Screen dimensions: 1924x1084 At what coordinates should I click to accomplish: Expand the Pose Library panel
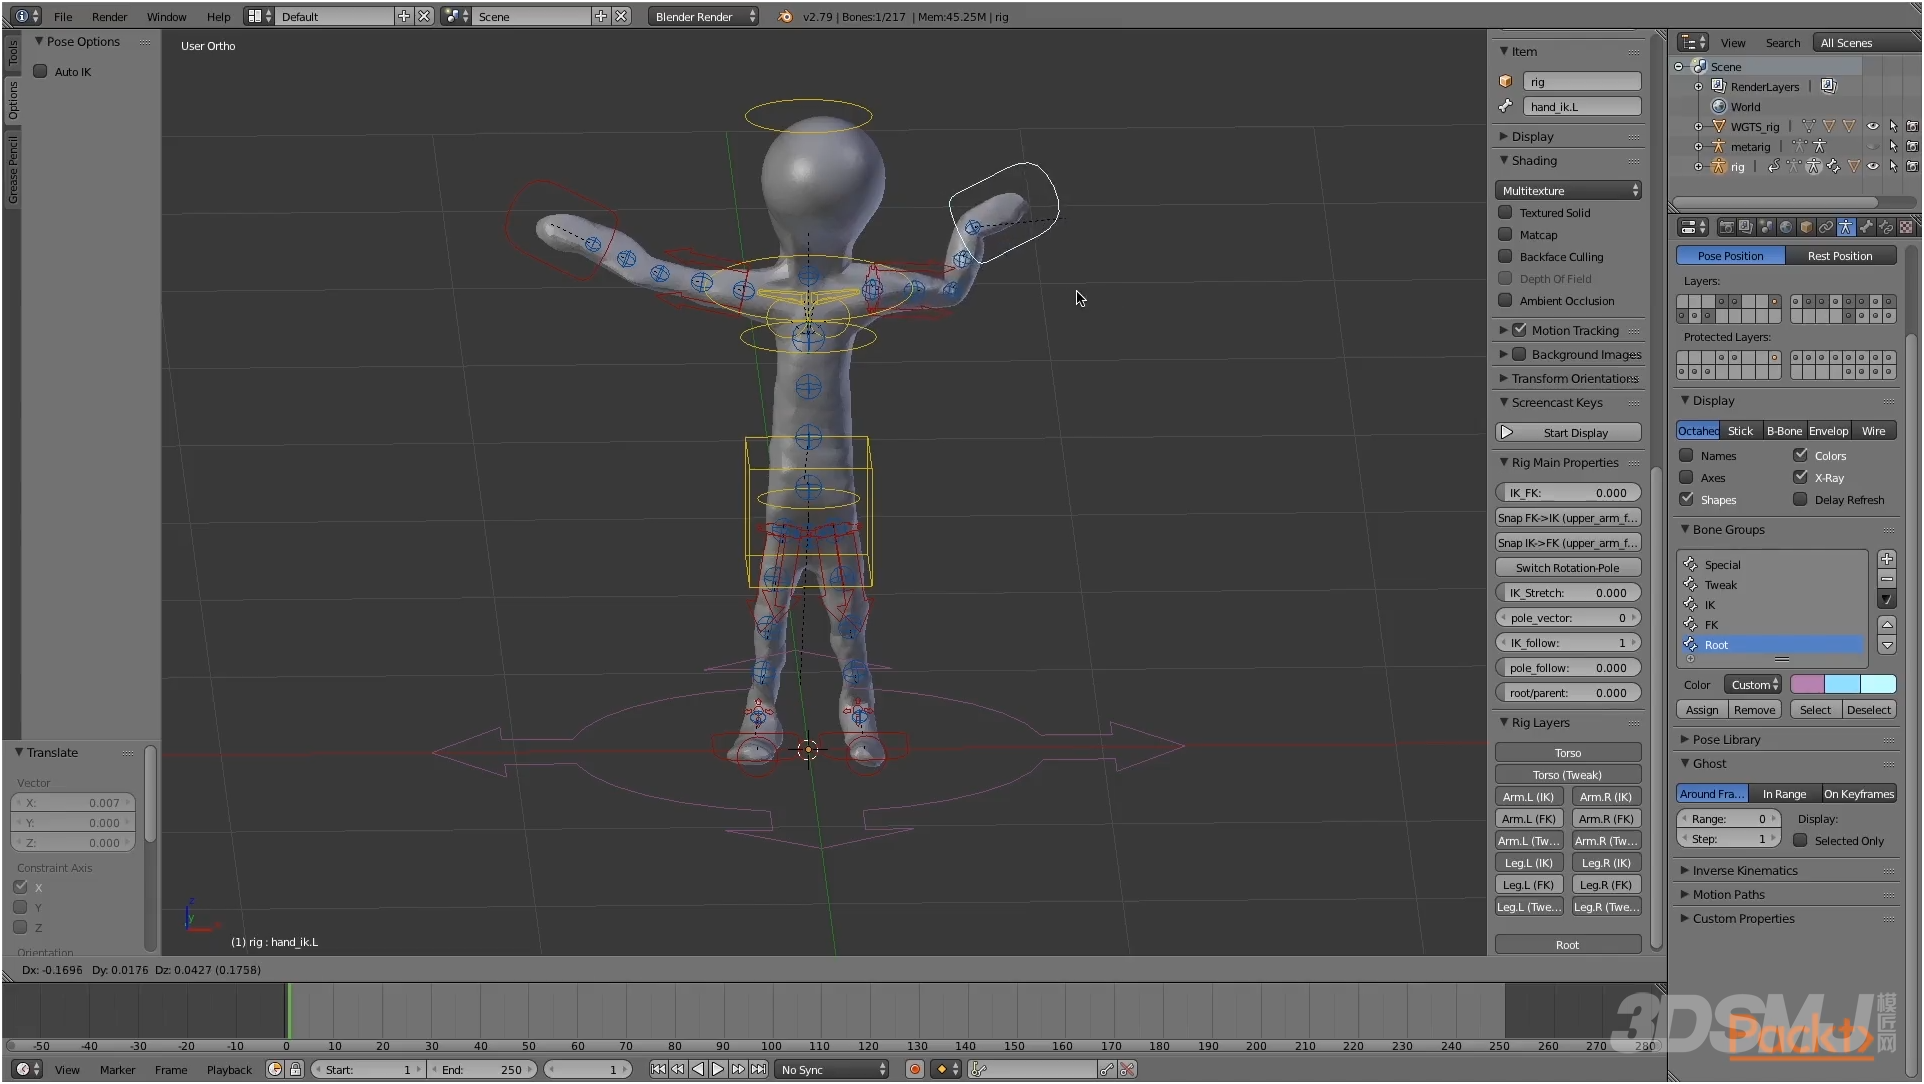pyautogui.click(x=1719, y=739)
